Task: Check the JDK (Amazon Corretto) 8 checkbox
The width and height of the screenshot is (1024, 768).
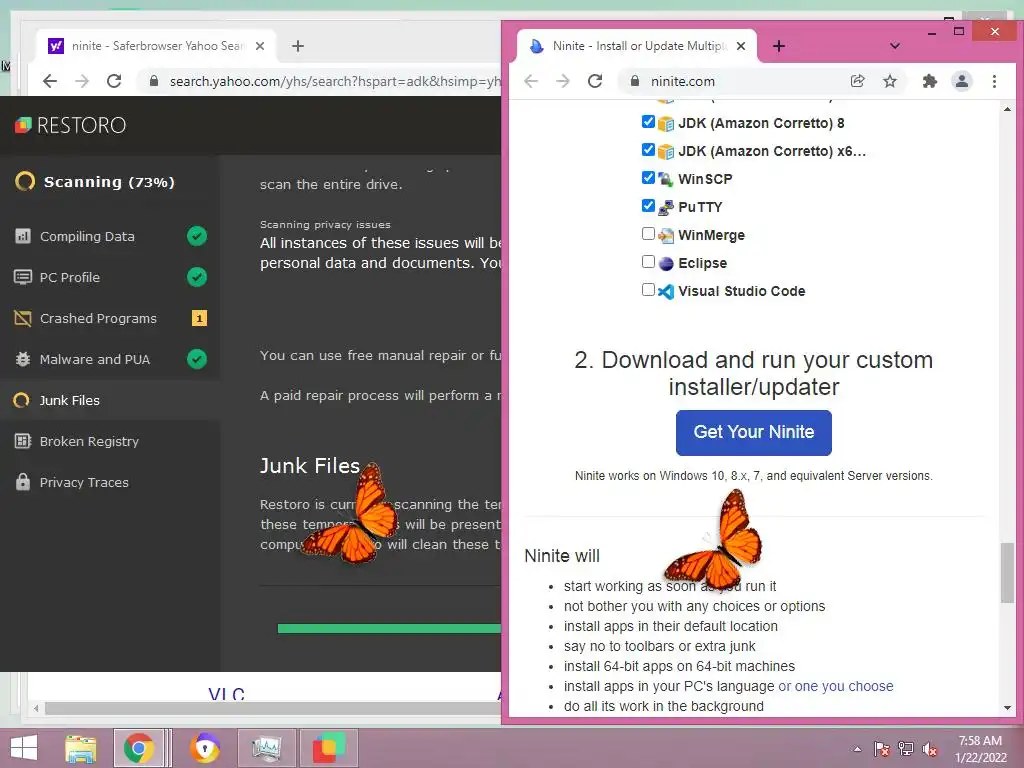Action: pos(648,122)
